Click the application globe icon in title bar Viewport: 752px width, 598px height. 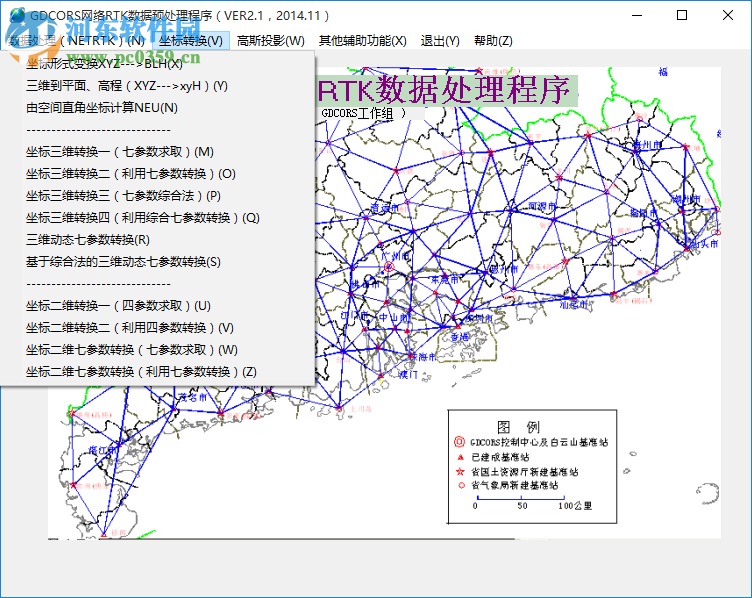(x=17, y=15)
